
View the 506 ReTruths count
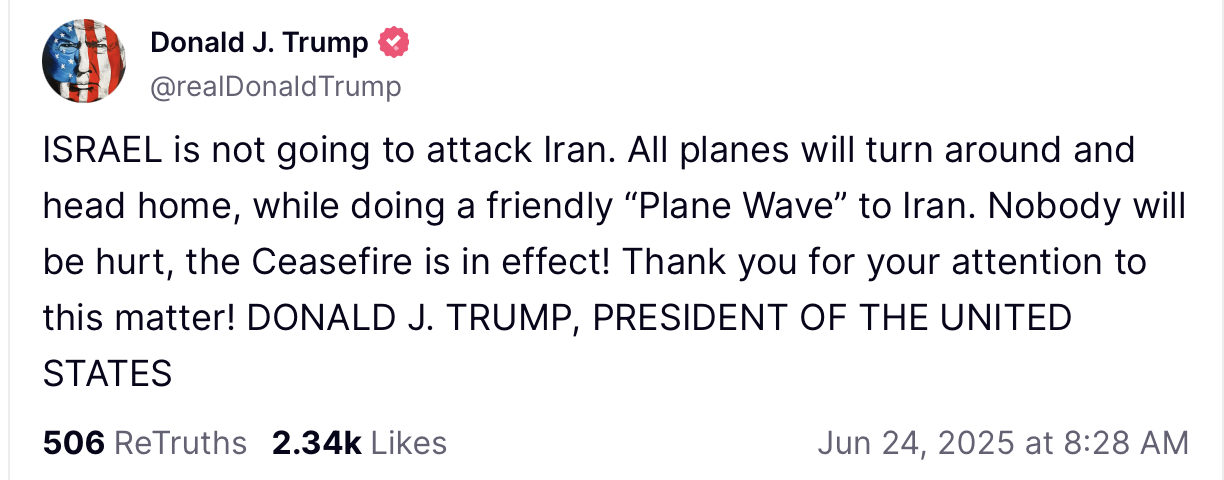(73, 442)
